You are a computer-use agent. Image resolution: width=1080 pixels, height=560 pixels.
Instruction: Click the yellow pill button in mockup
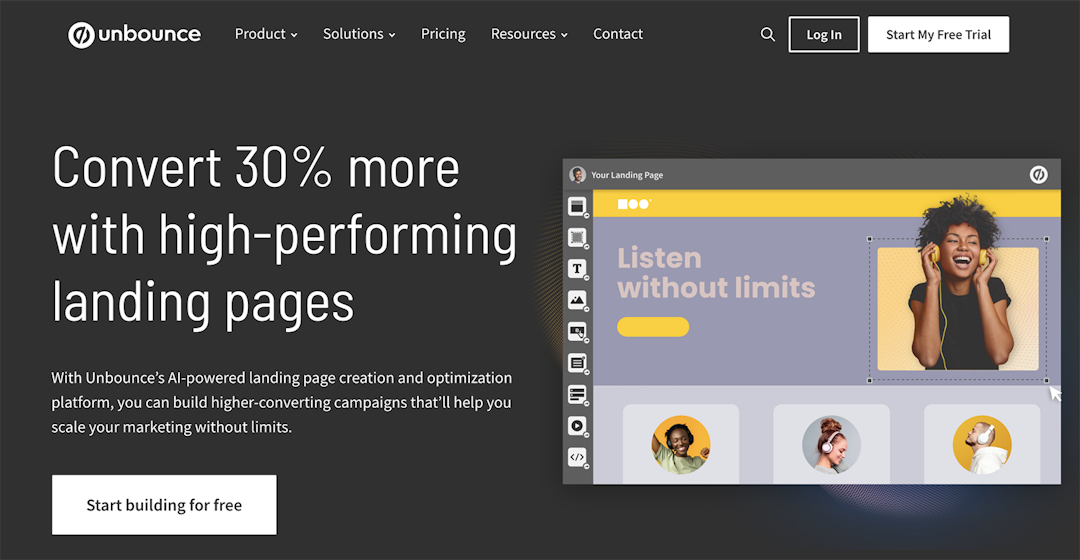click(x=653, y=327)
